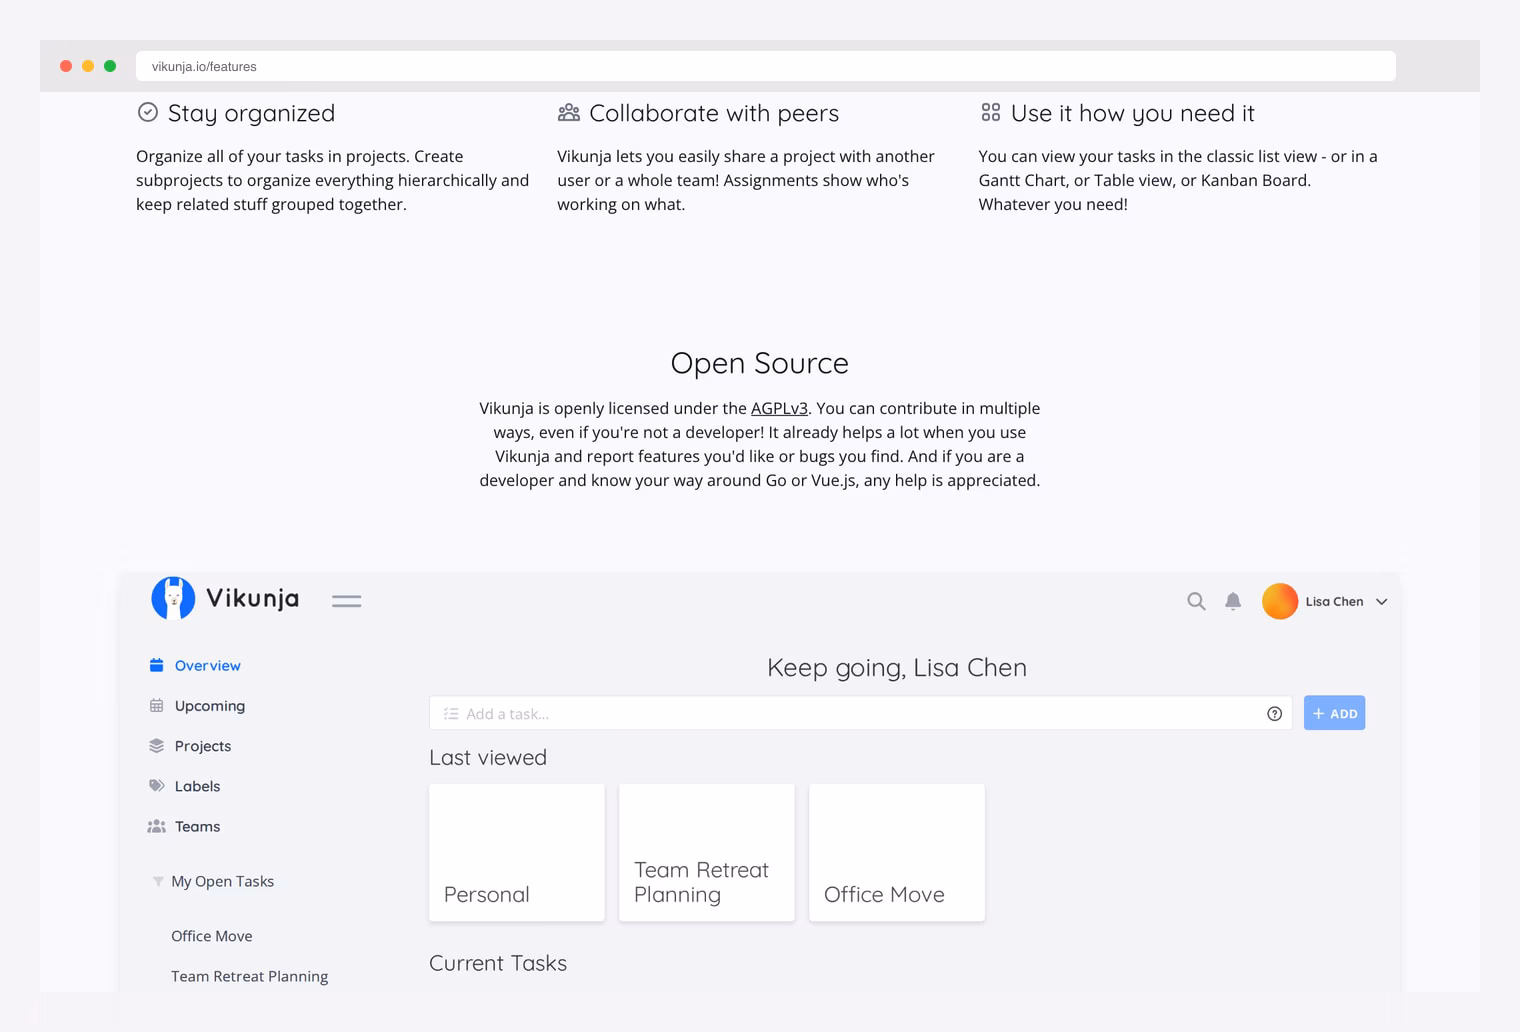Click the Vikunja llama logo
This screenshot has width=1520, height=1032.
click(173, 598)
